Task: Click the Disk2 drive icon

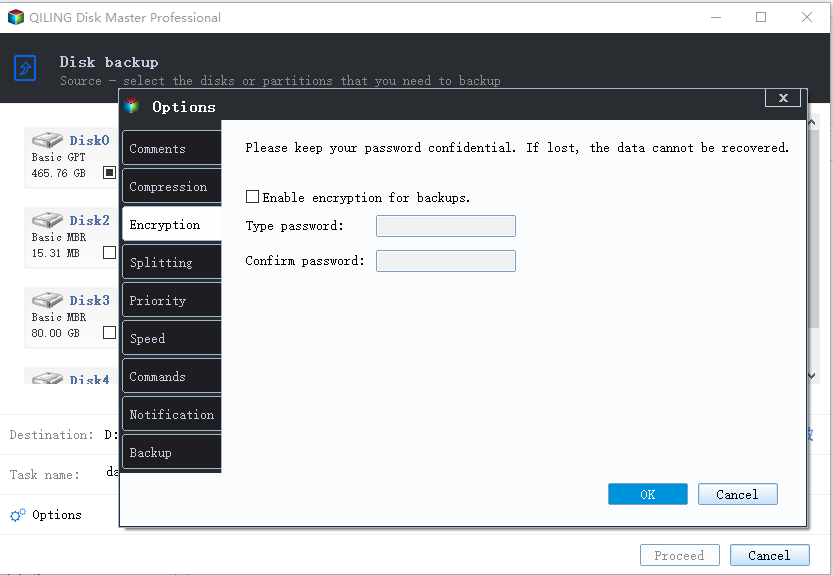Action: click(x=47, y=220)
